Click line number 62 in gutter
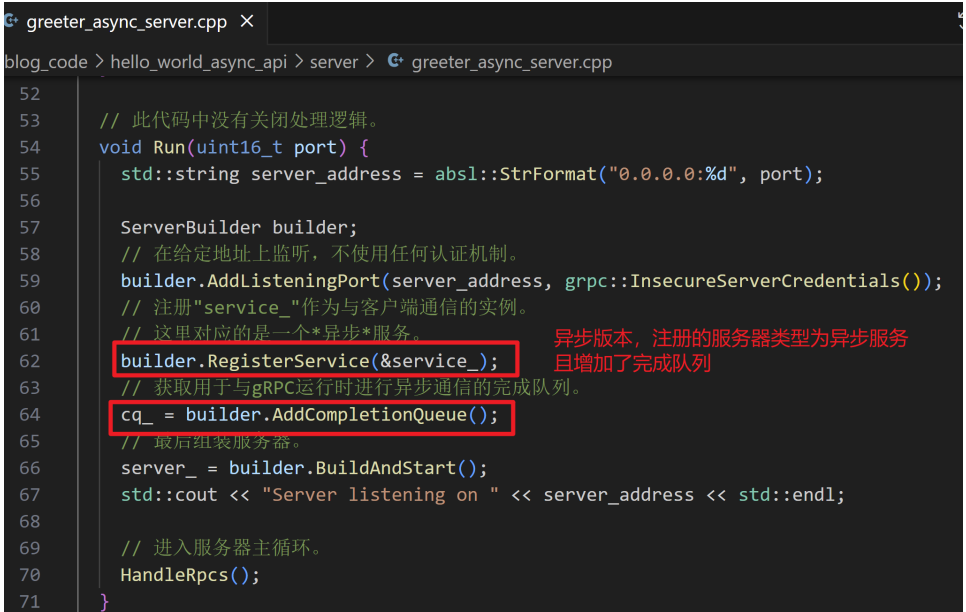The image size is (966, 612). click(x=30, y=361)
